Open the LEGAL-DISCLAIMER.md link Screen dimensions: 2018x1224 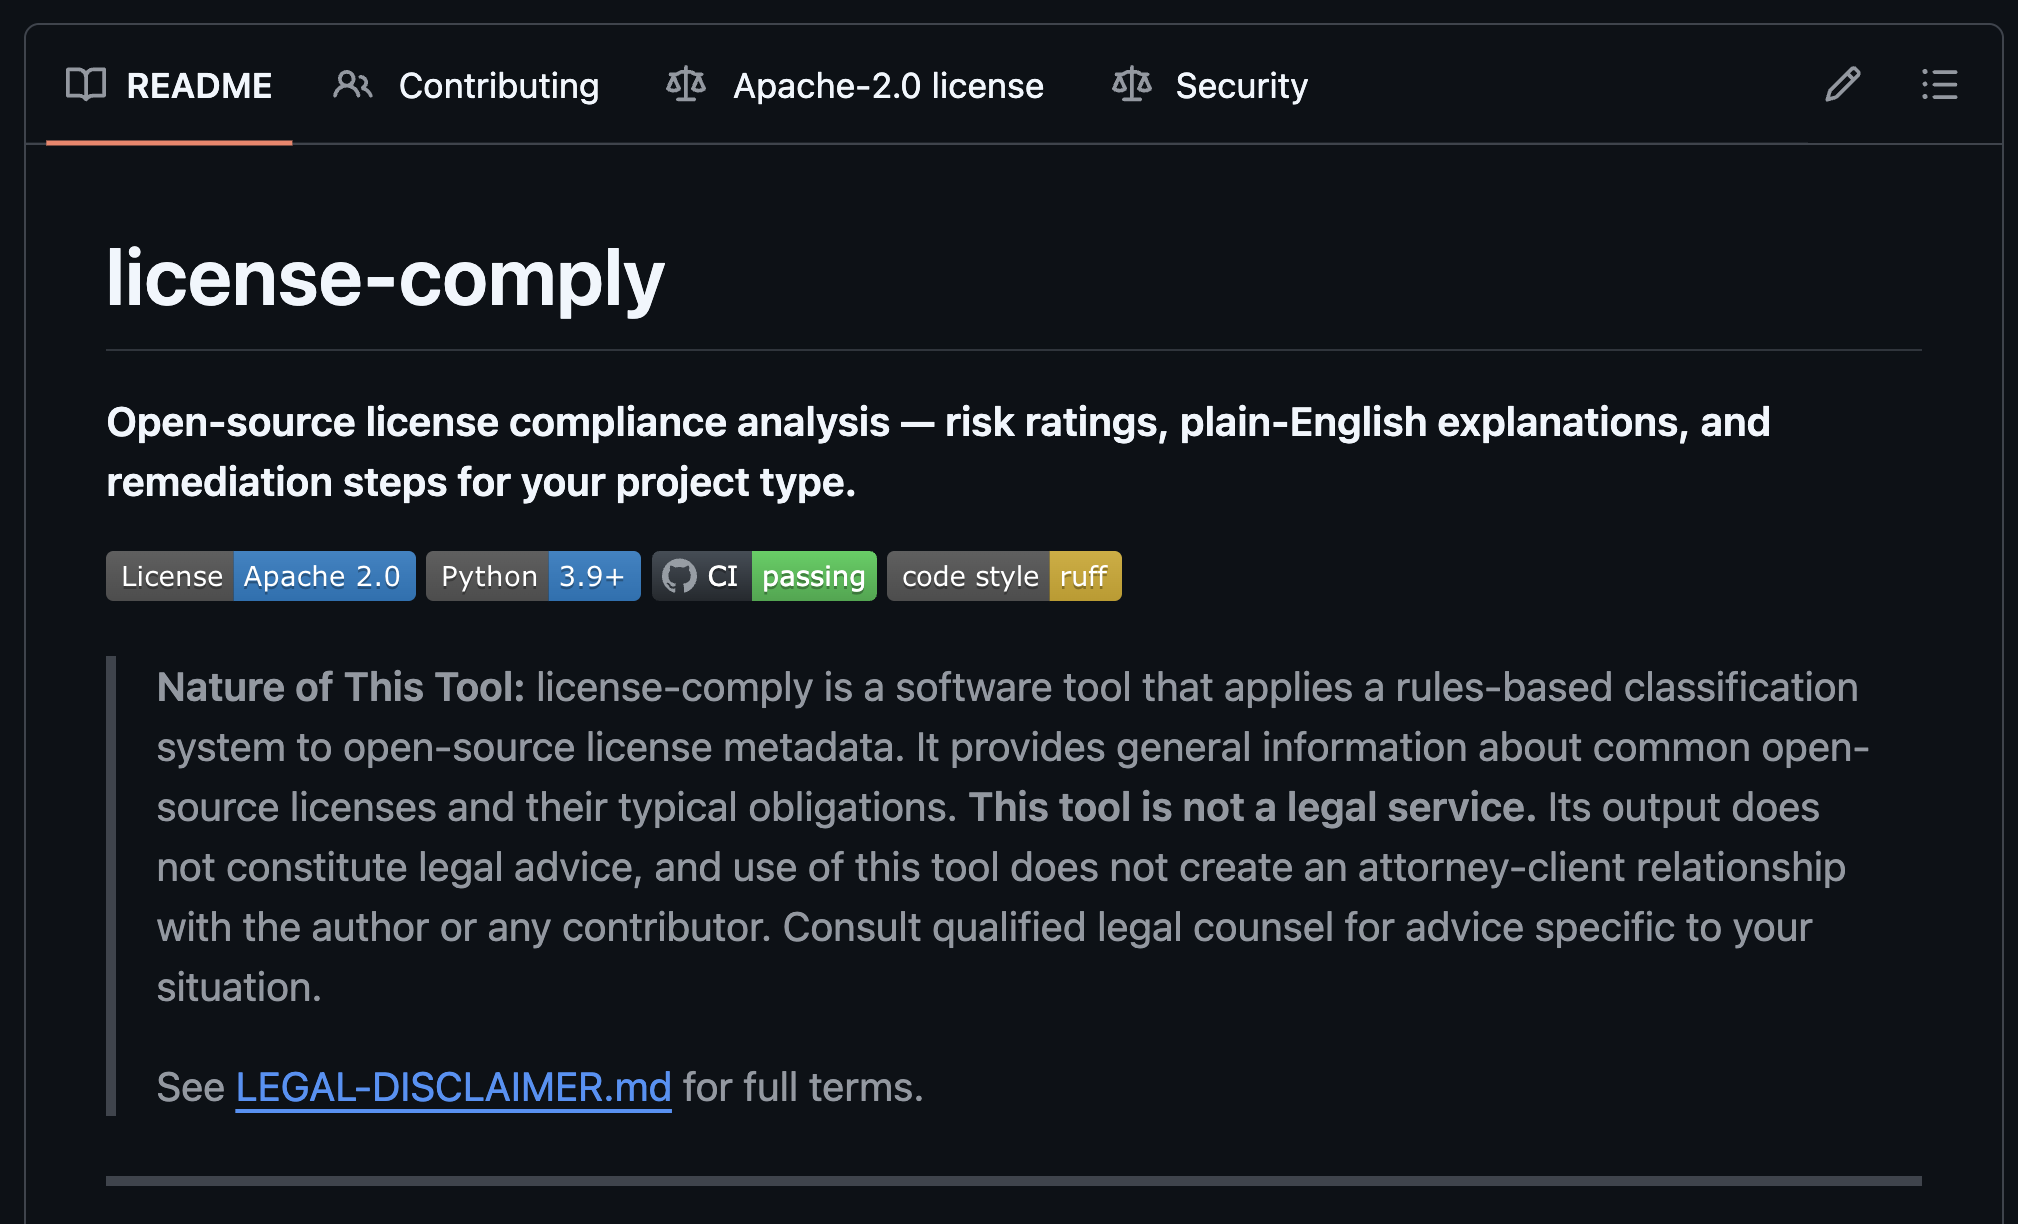pos(453,1087)
